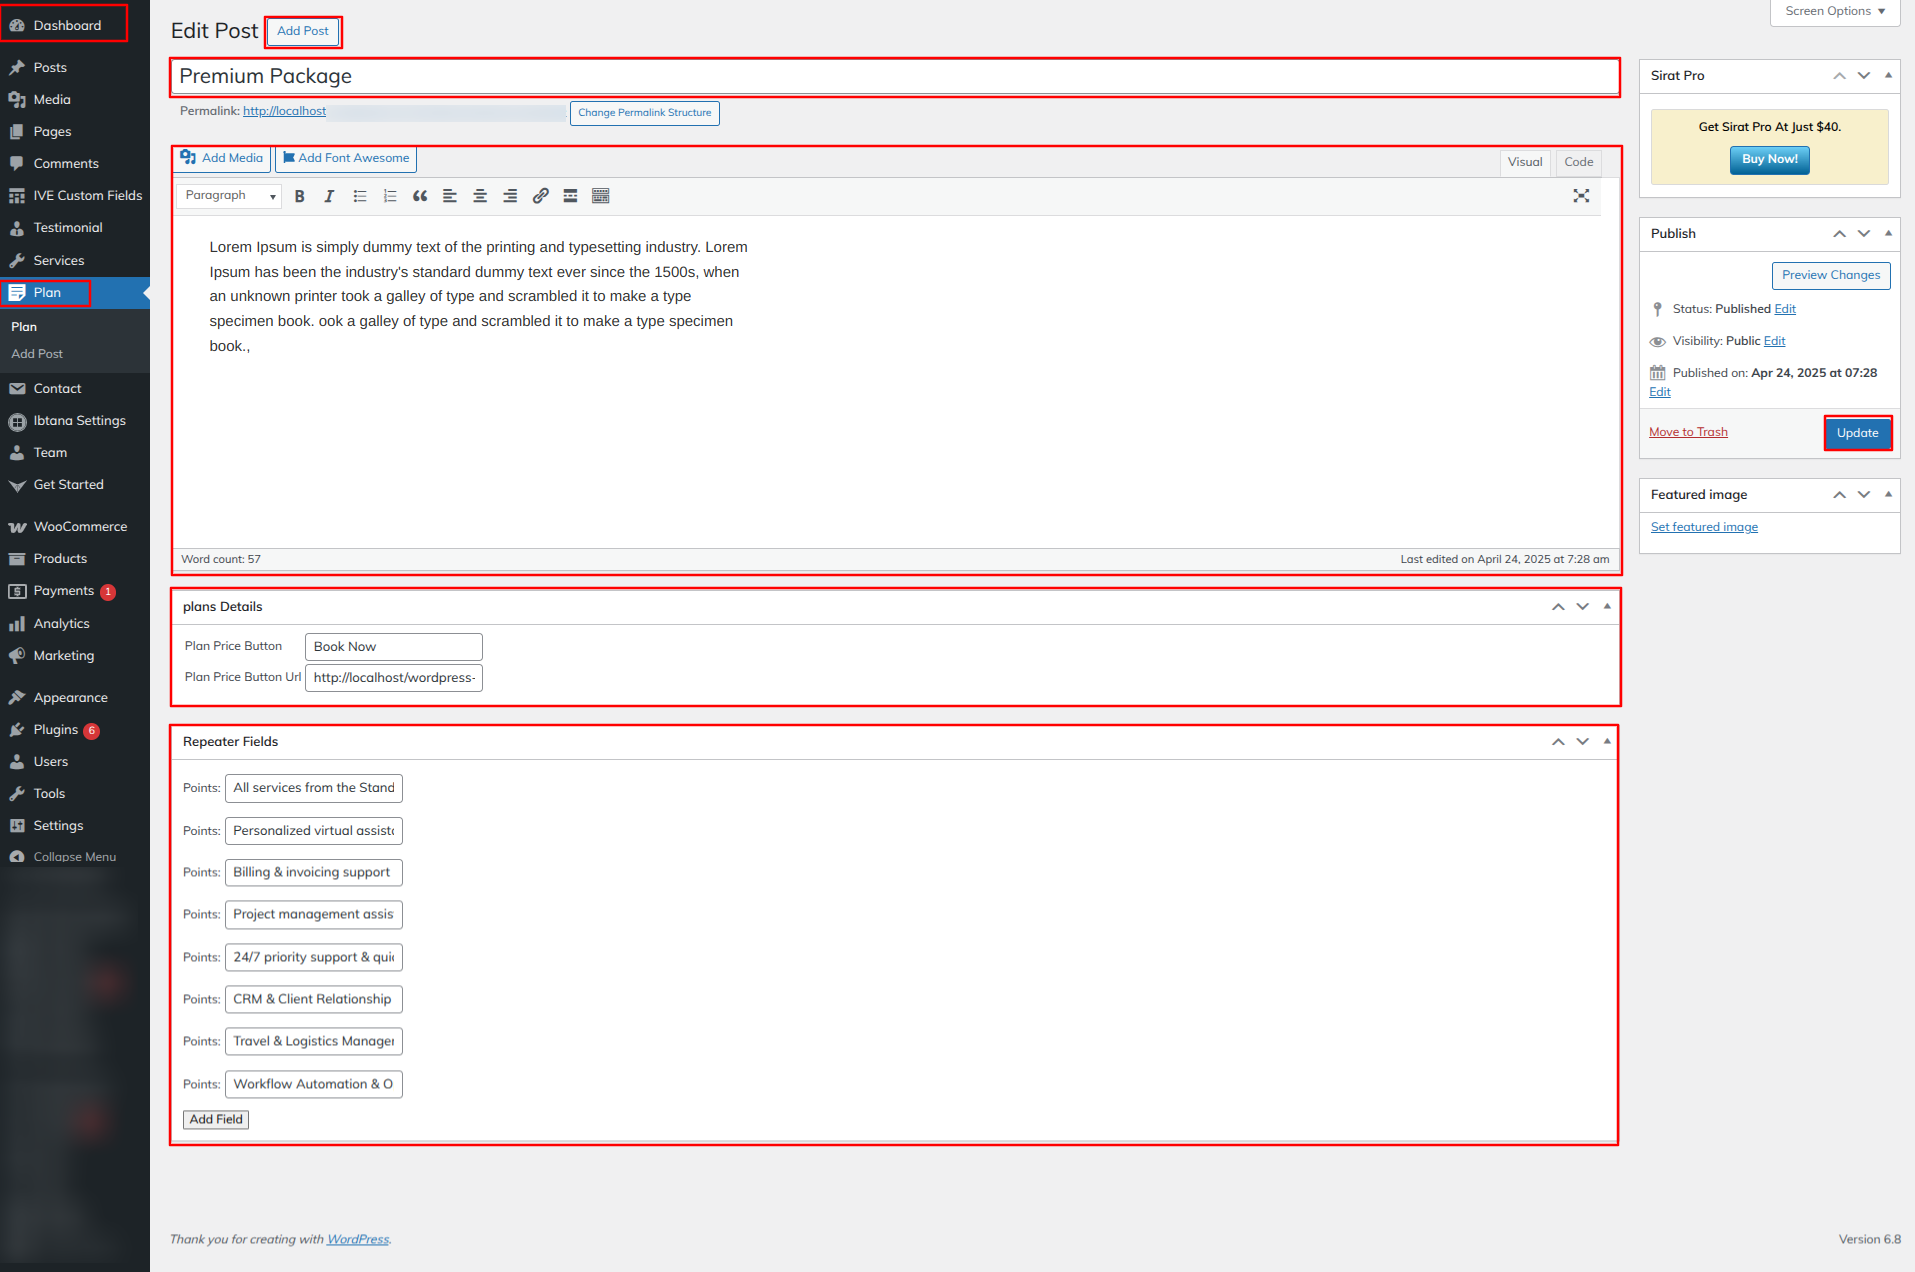Click the insert link icon

(540, 196)
